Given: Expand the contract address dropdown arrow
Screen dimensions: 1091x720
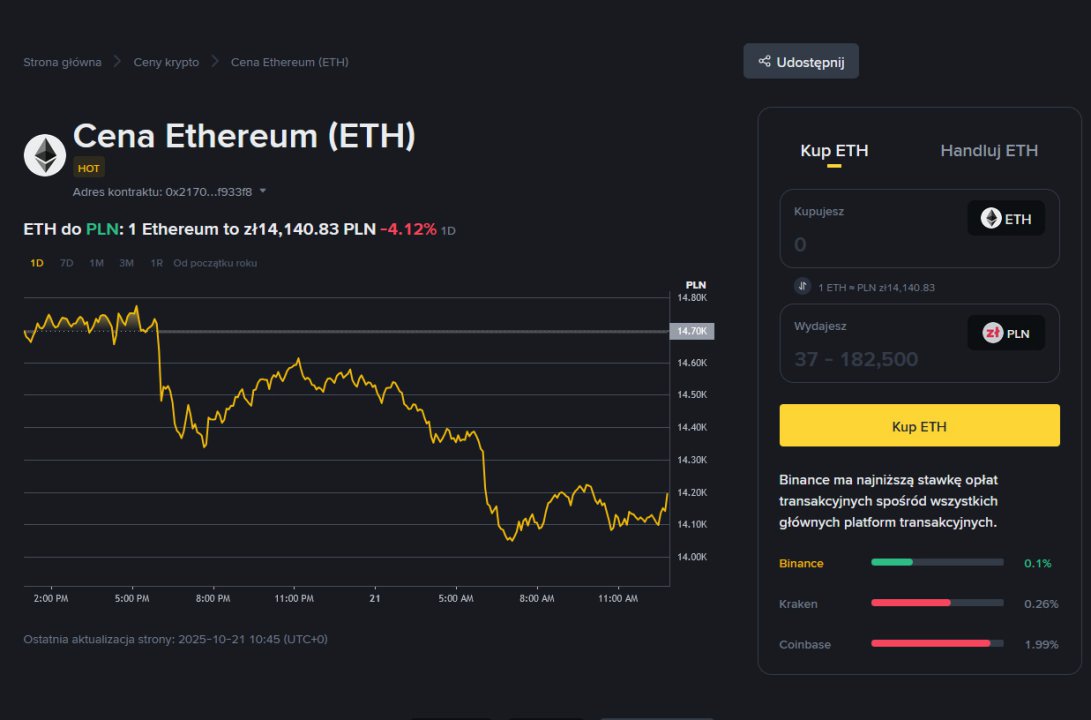Looking at the screenshot, I should (263, 190).
